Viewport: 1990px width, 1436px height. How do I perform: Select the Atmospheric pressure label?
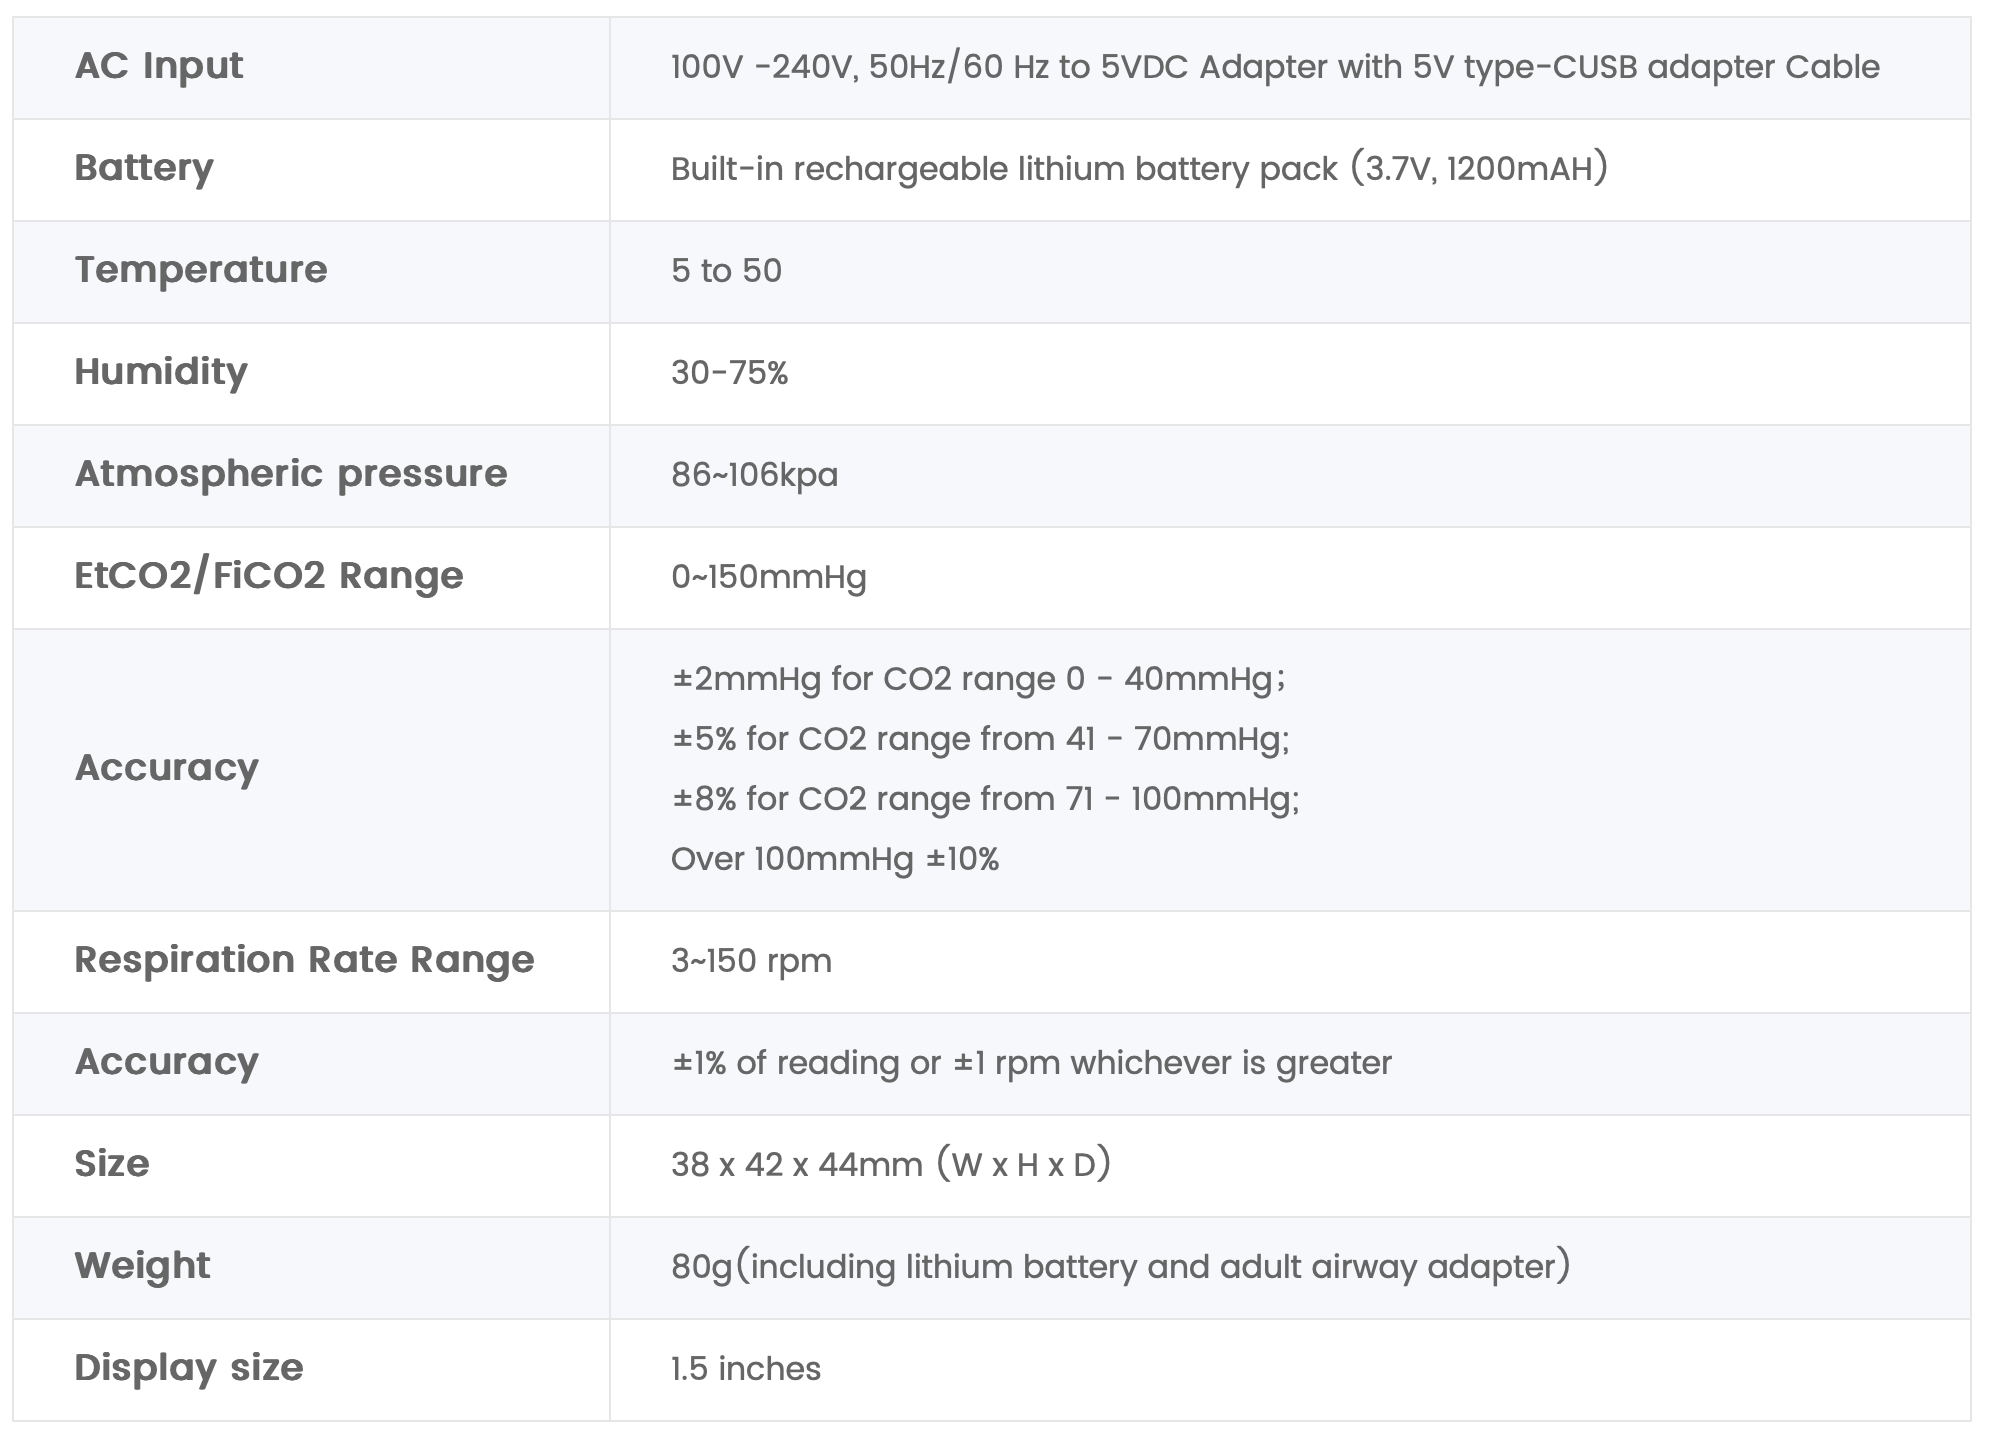(291, 474)
